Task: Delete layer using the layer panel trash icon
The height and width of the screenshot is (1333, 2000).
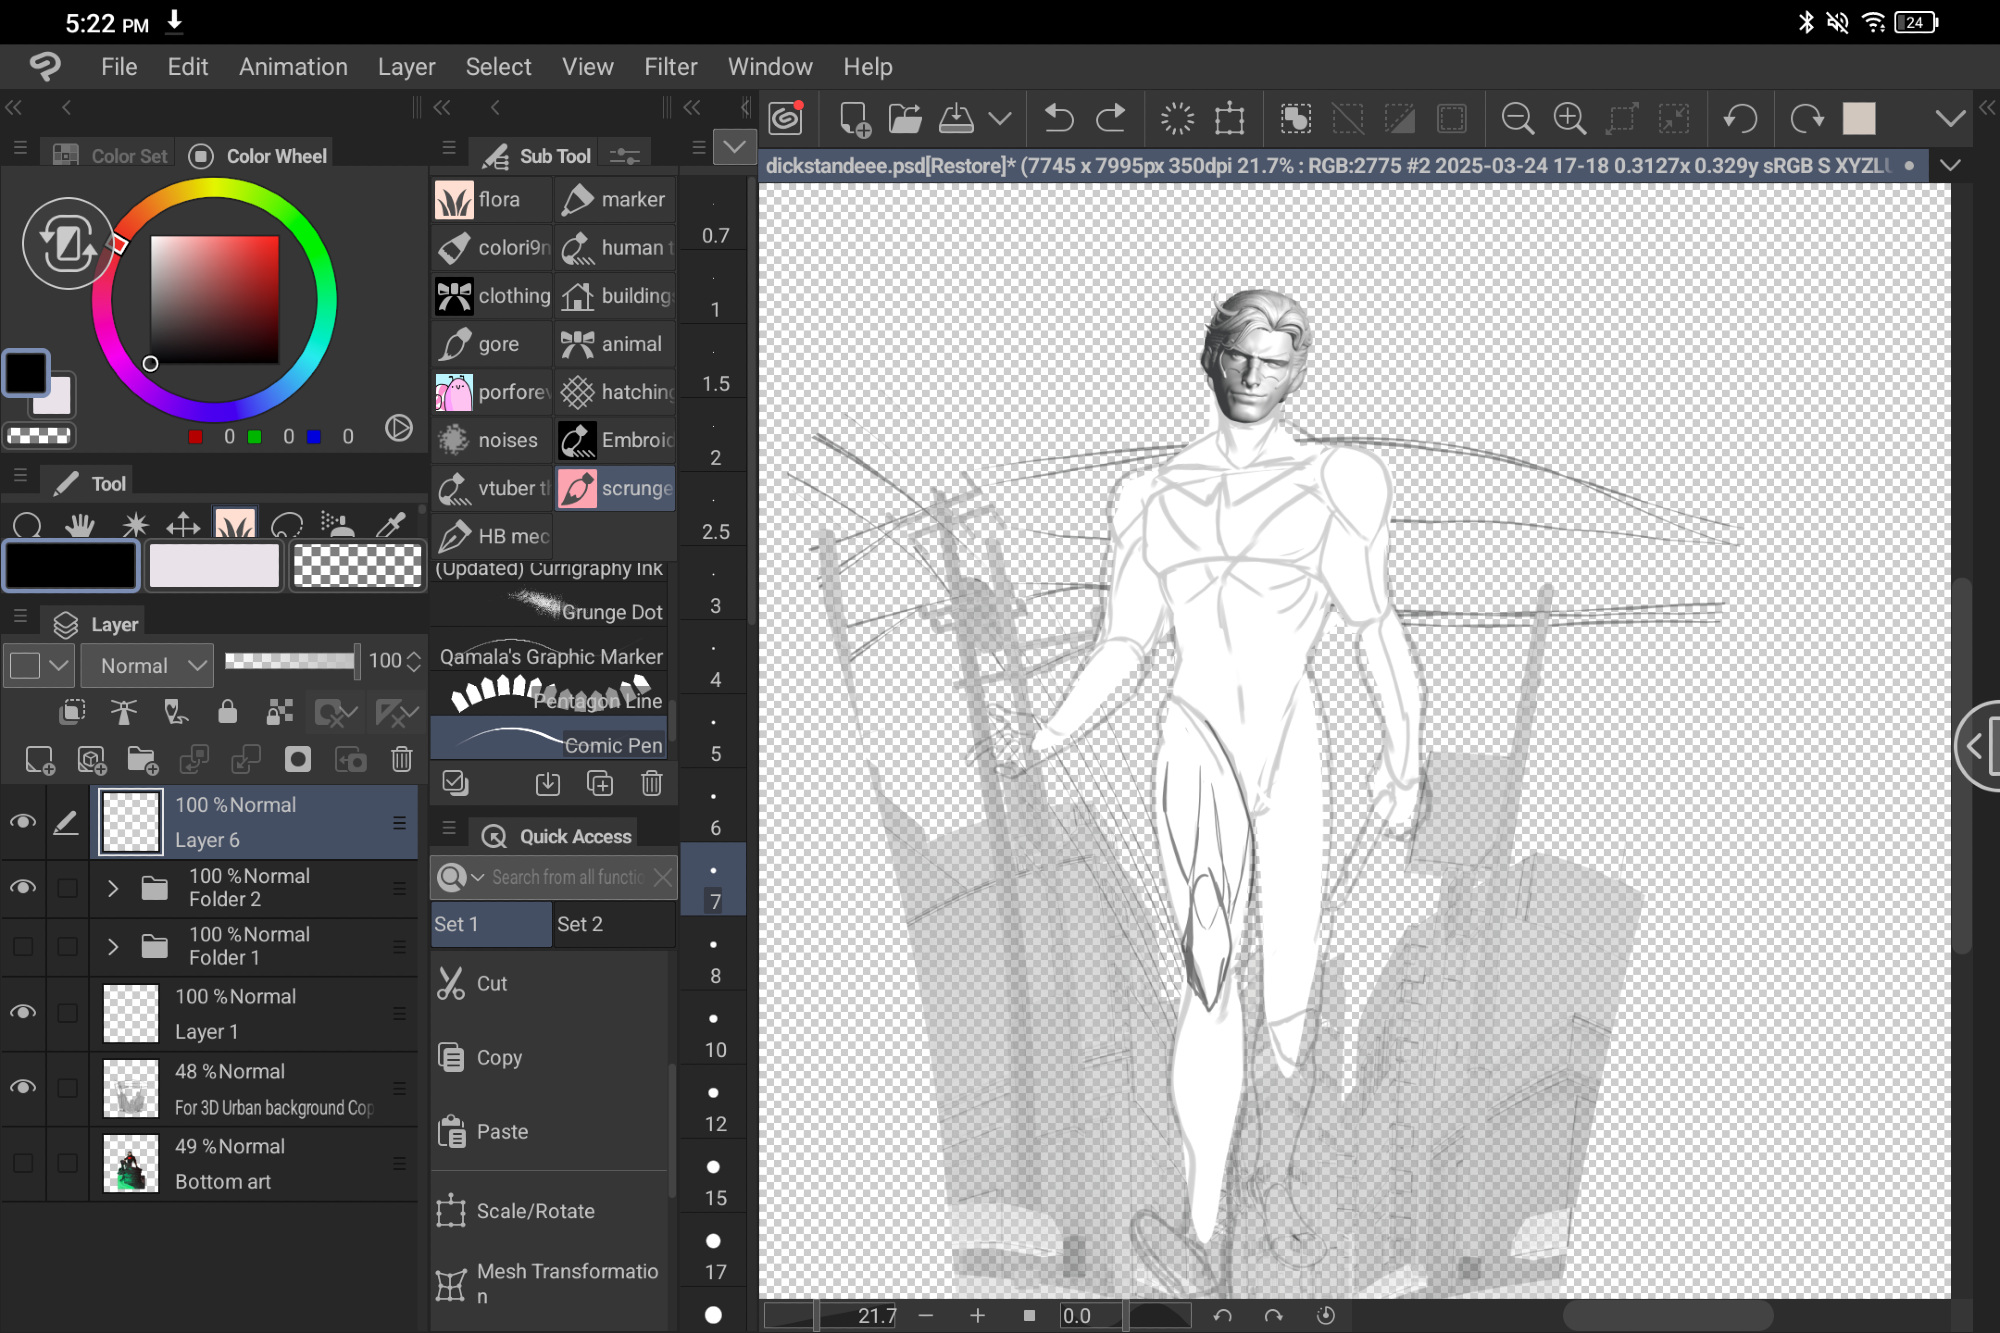Action: [x=401, y=760]
